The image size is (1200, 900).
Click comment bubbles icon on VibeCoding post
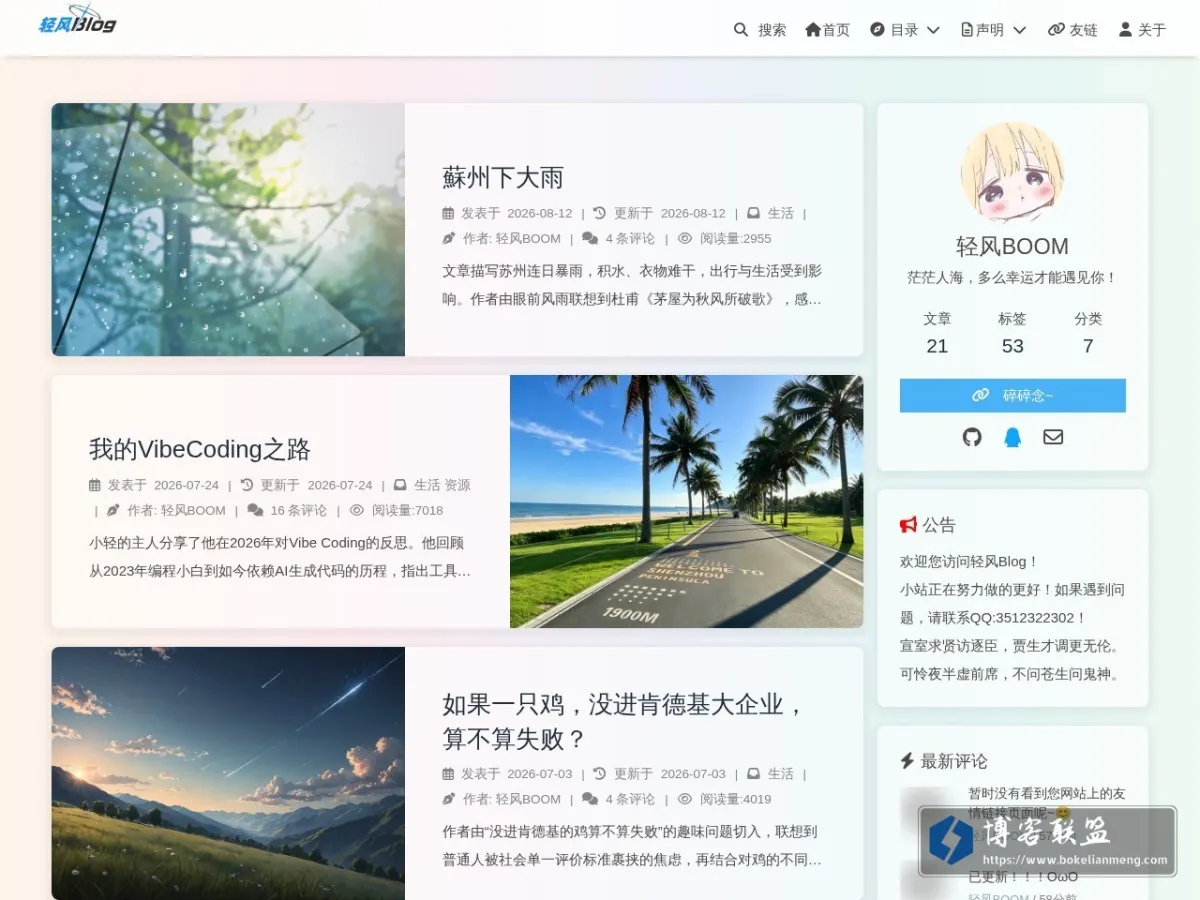255,510
